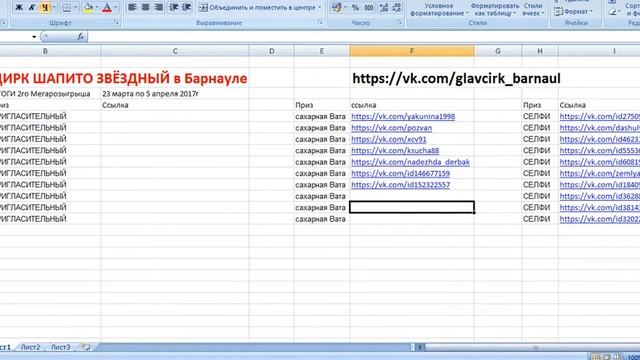Switch to Лист2 sheet tab
This screenshot has height=360, width=640.
(31, 347)
